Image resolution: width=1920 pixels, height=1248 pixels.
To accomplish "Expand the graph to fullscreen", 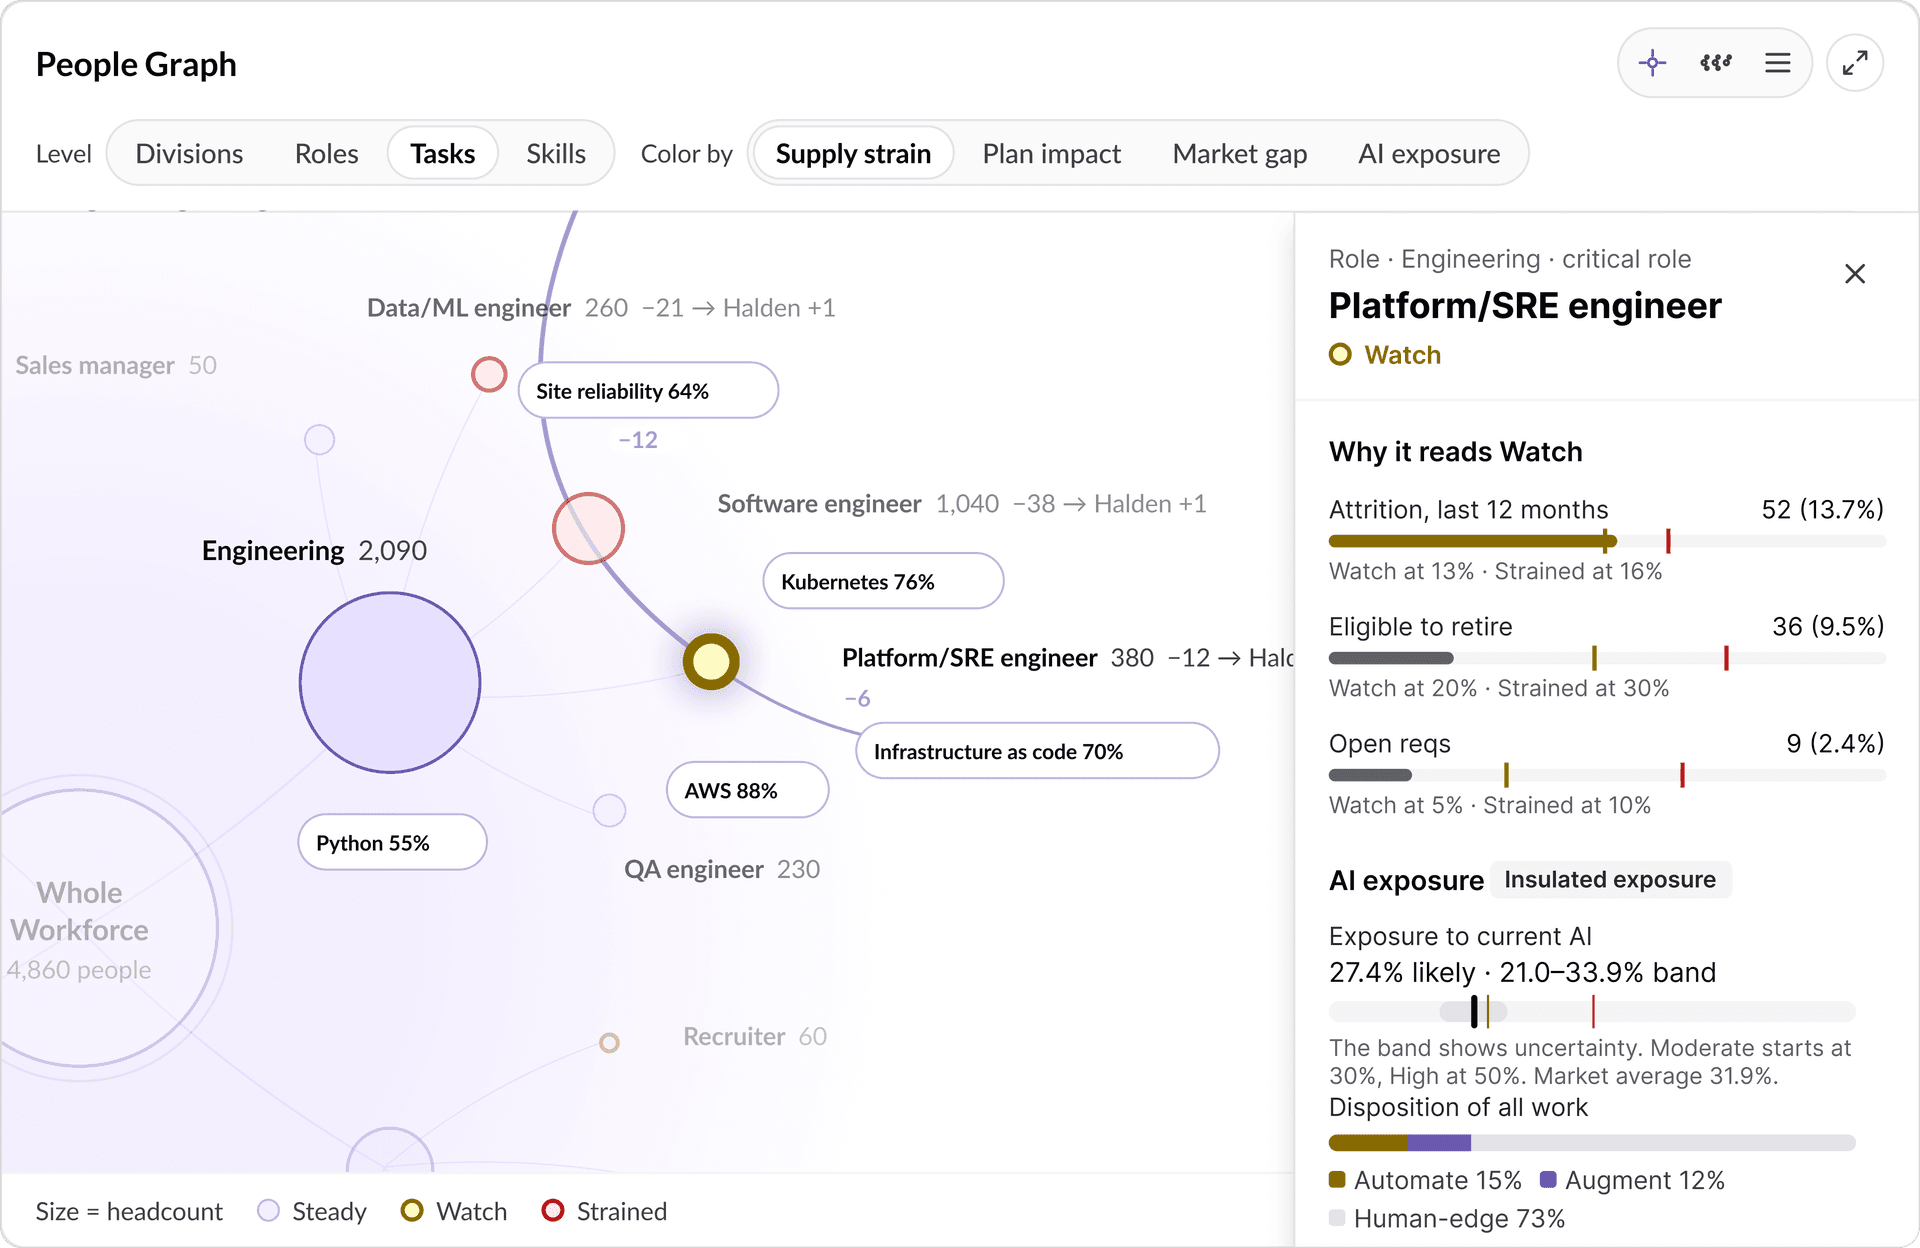I will click(x=1855, y=63).
